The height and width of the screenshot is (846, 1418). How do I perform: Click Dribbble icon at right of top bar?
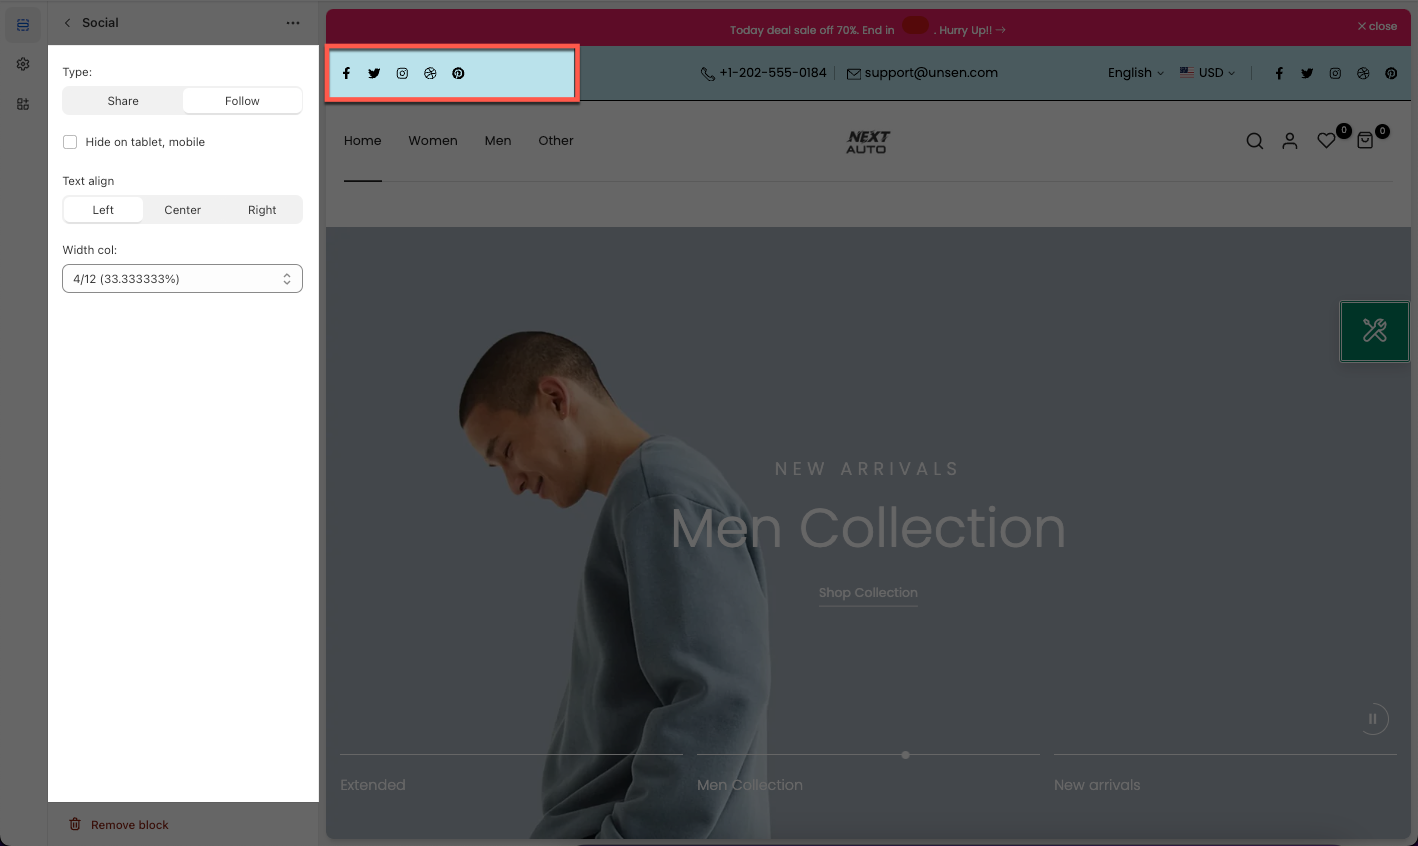tap(1363, 73)
